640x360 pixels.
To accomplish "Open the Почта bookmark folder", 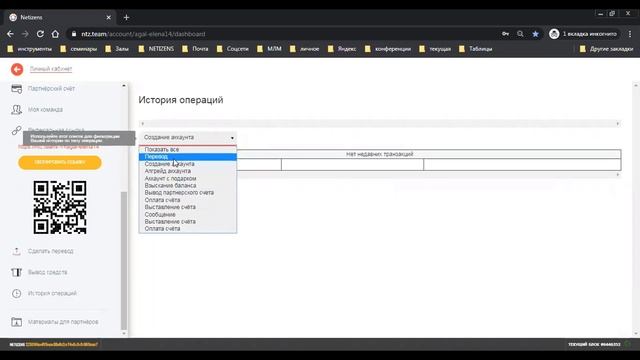I will pos(195,49).
